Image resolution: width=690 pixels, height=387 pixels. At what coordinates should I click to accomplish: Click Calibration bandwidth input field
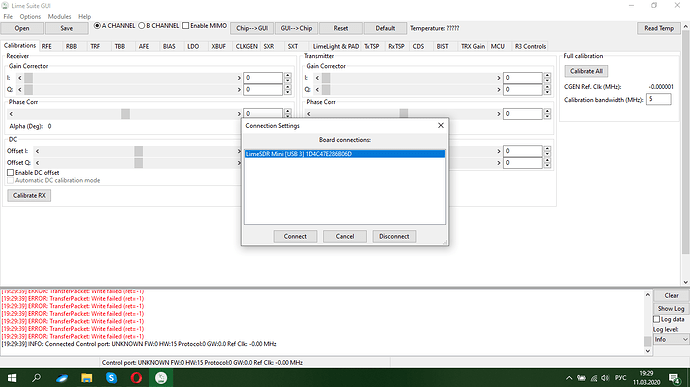659,100
